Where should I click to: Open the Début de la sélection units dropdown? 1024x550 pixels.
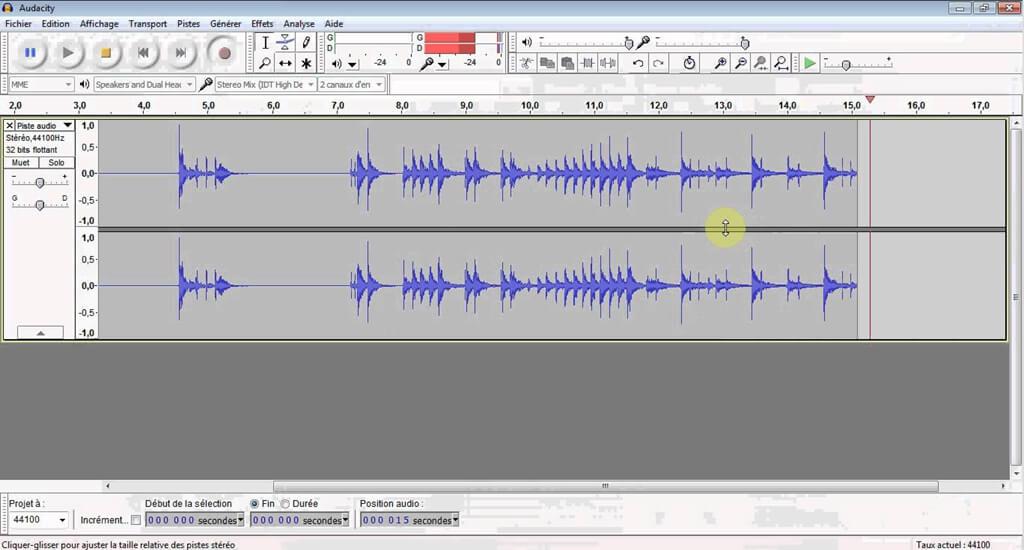click(240, 520)
